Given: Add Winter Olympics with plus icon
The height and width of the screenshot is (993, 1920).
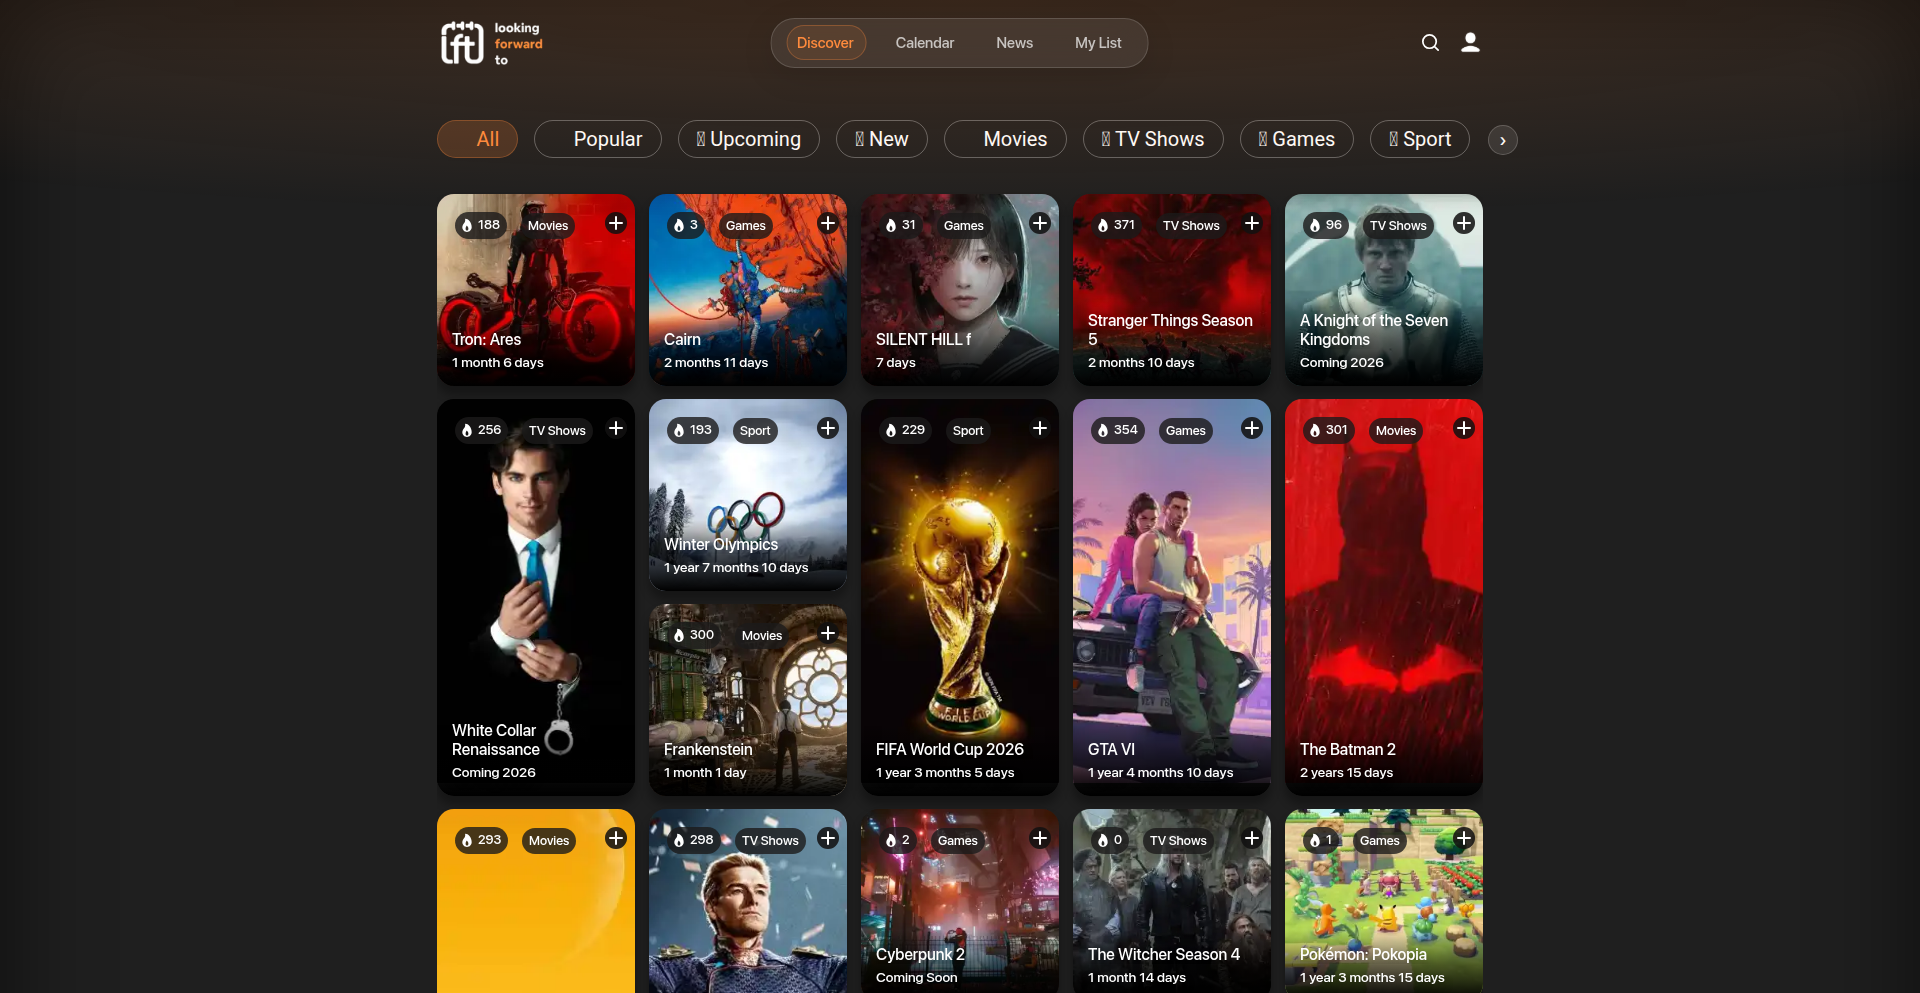Looking at the screenshot, I should point(828,429).
